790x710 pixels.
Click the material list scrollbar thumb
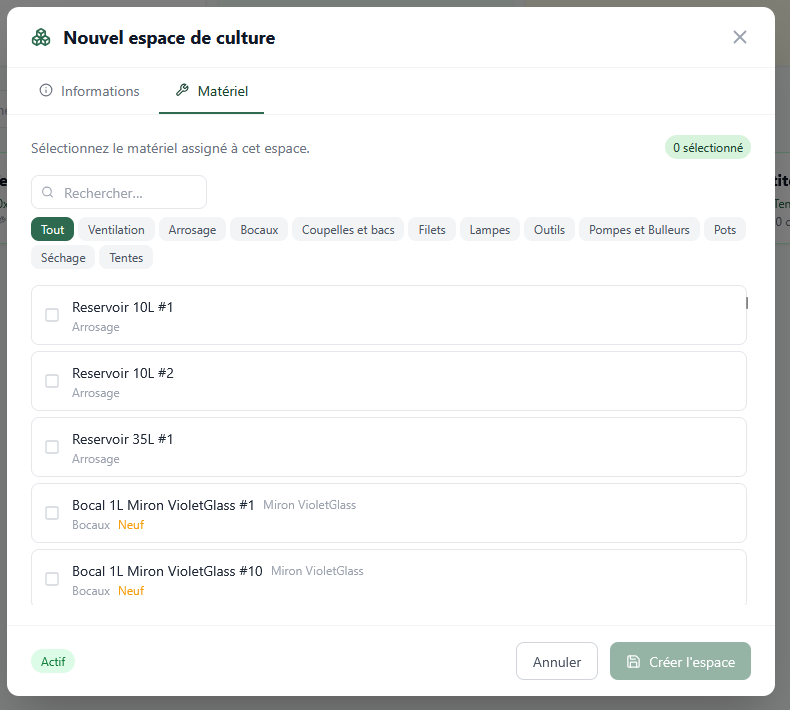(x=747, y=303)
